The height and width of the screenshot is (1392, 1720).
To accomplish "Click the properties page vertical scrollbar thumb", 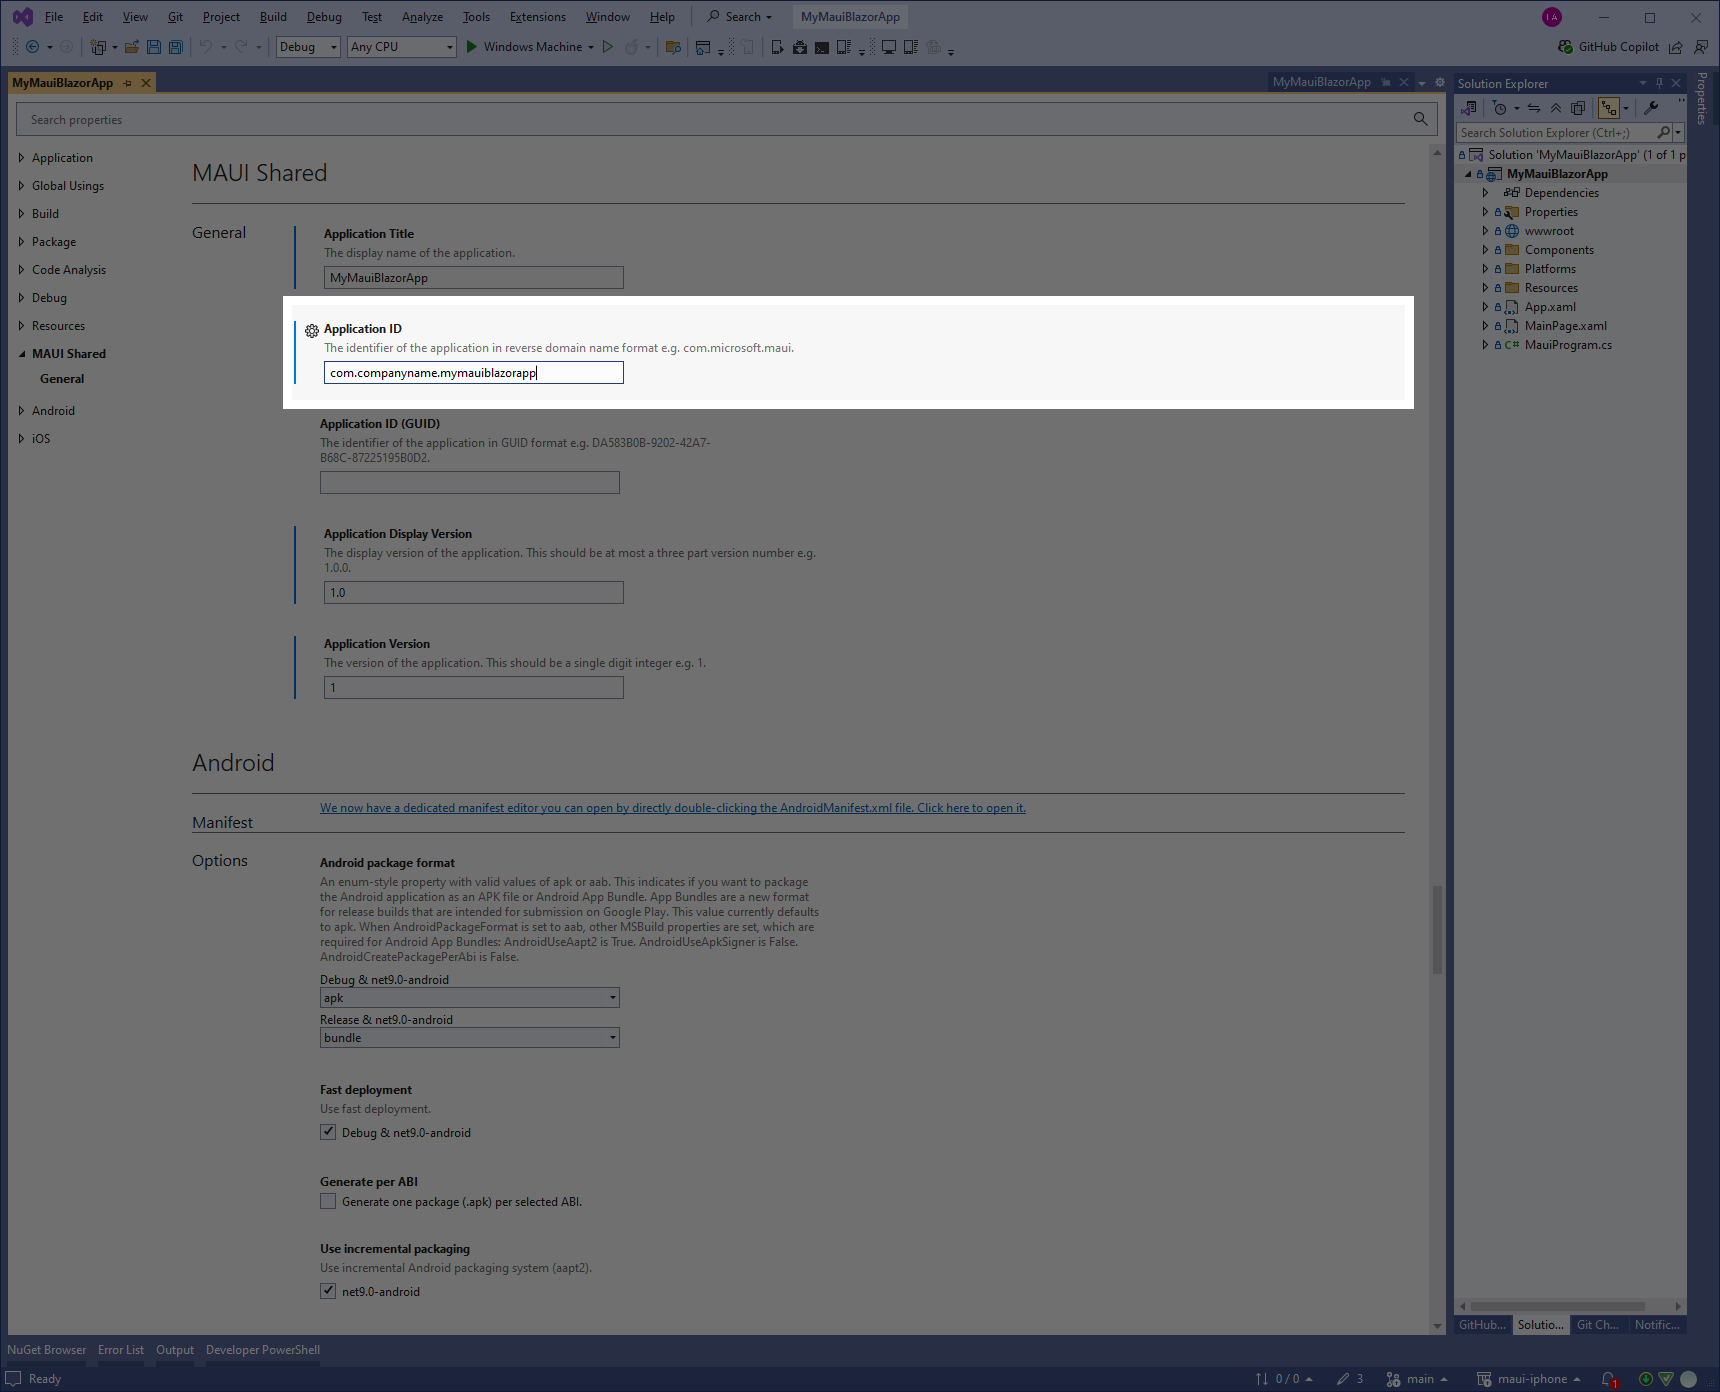I will tap(1437, 930).
